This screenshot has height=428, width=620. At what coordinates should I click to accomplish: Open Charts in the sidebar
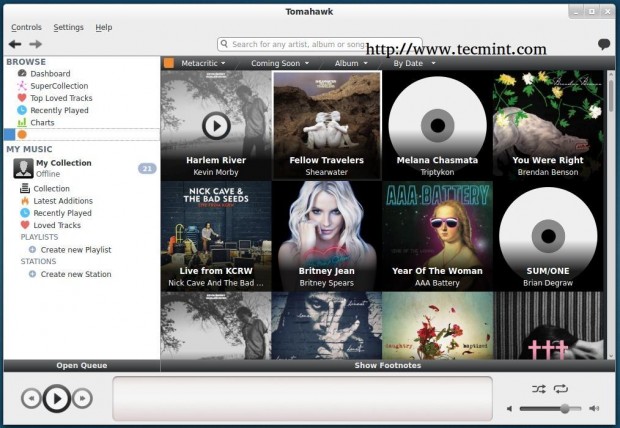(x=42, y=122)
